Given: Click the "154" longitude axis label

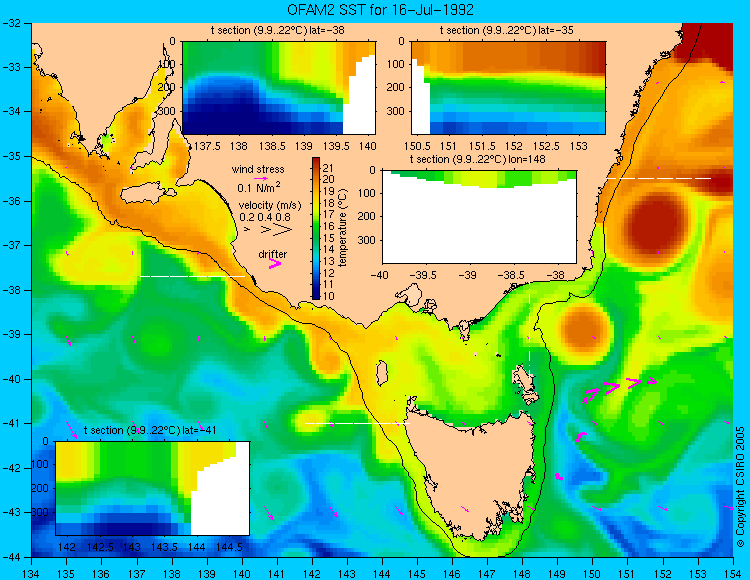Looking at the screenshot, I should click(733, 573).
